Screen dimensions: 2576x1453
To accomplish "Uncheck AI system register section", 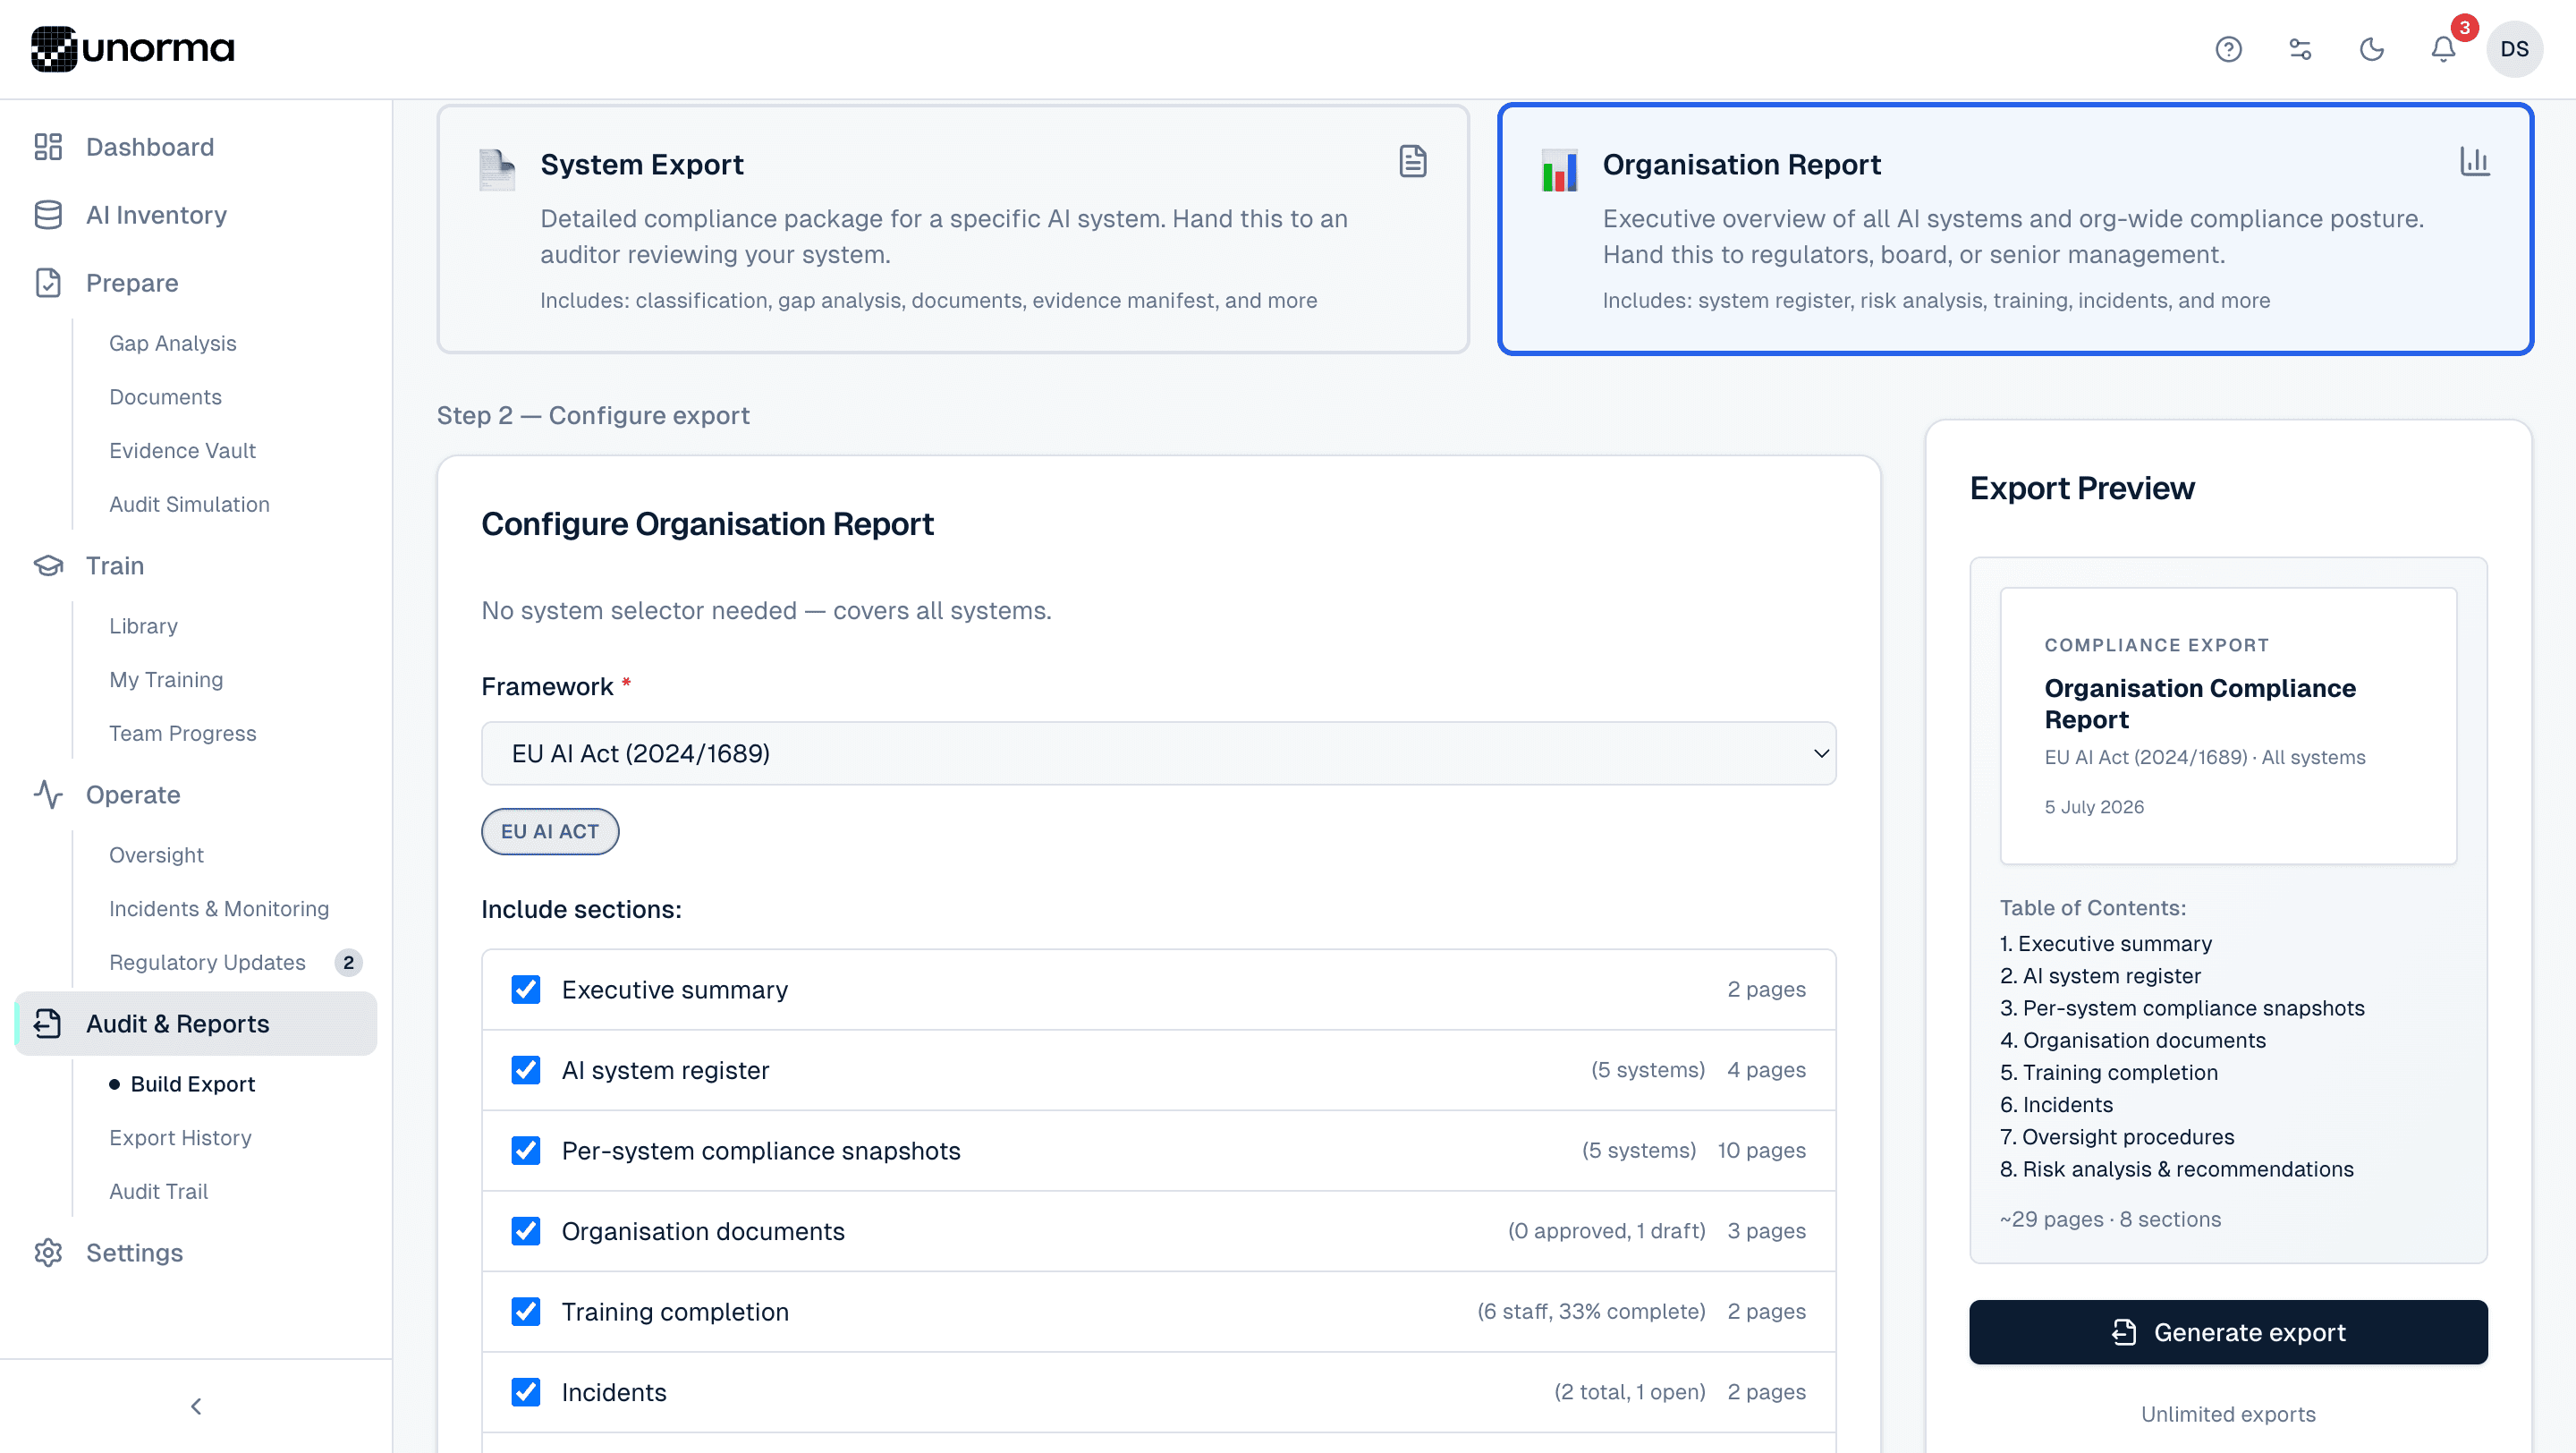I will (x=526, y=1070).
